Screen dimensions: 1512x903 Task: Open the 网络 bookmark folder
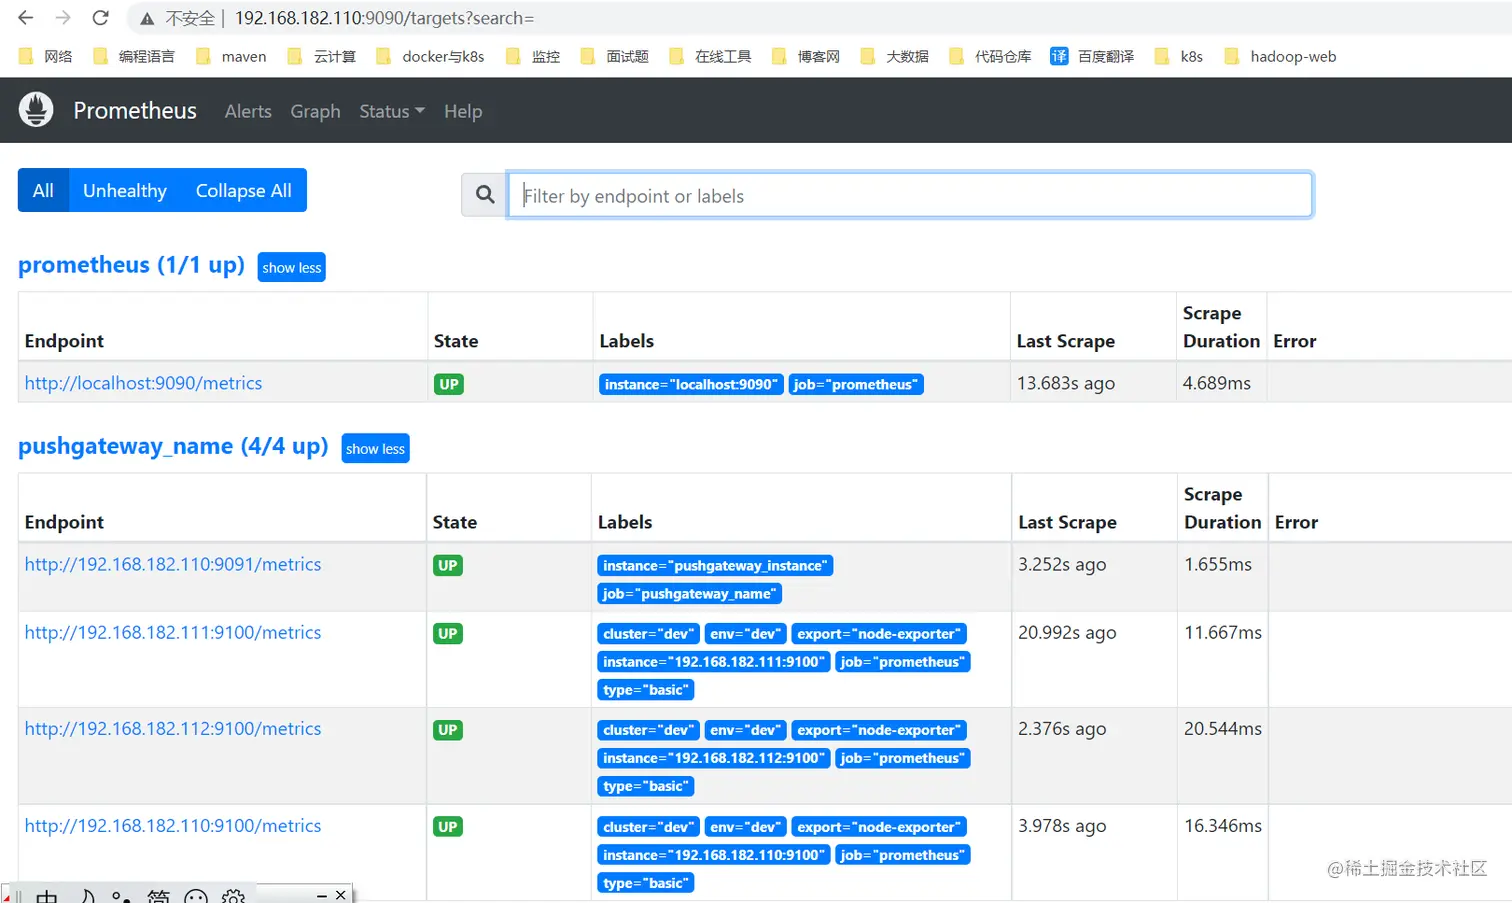click(x=46, y=56)
